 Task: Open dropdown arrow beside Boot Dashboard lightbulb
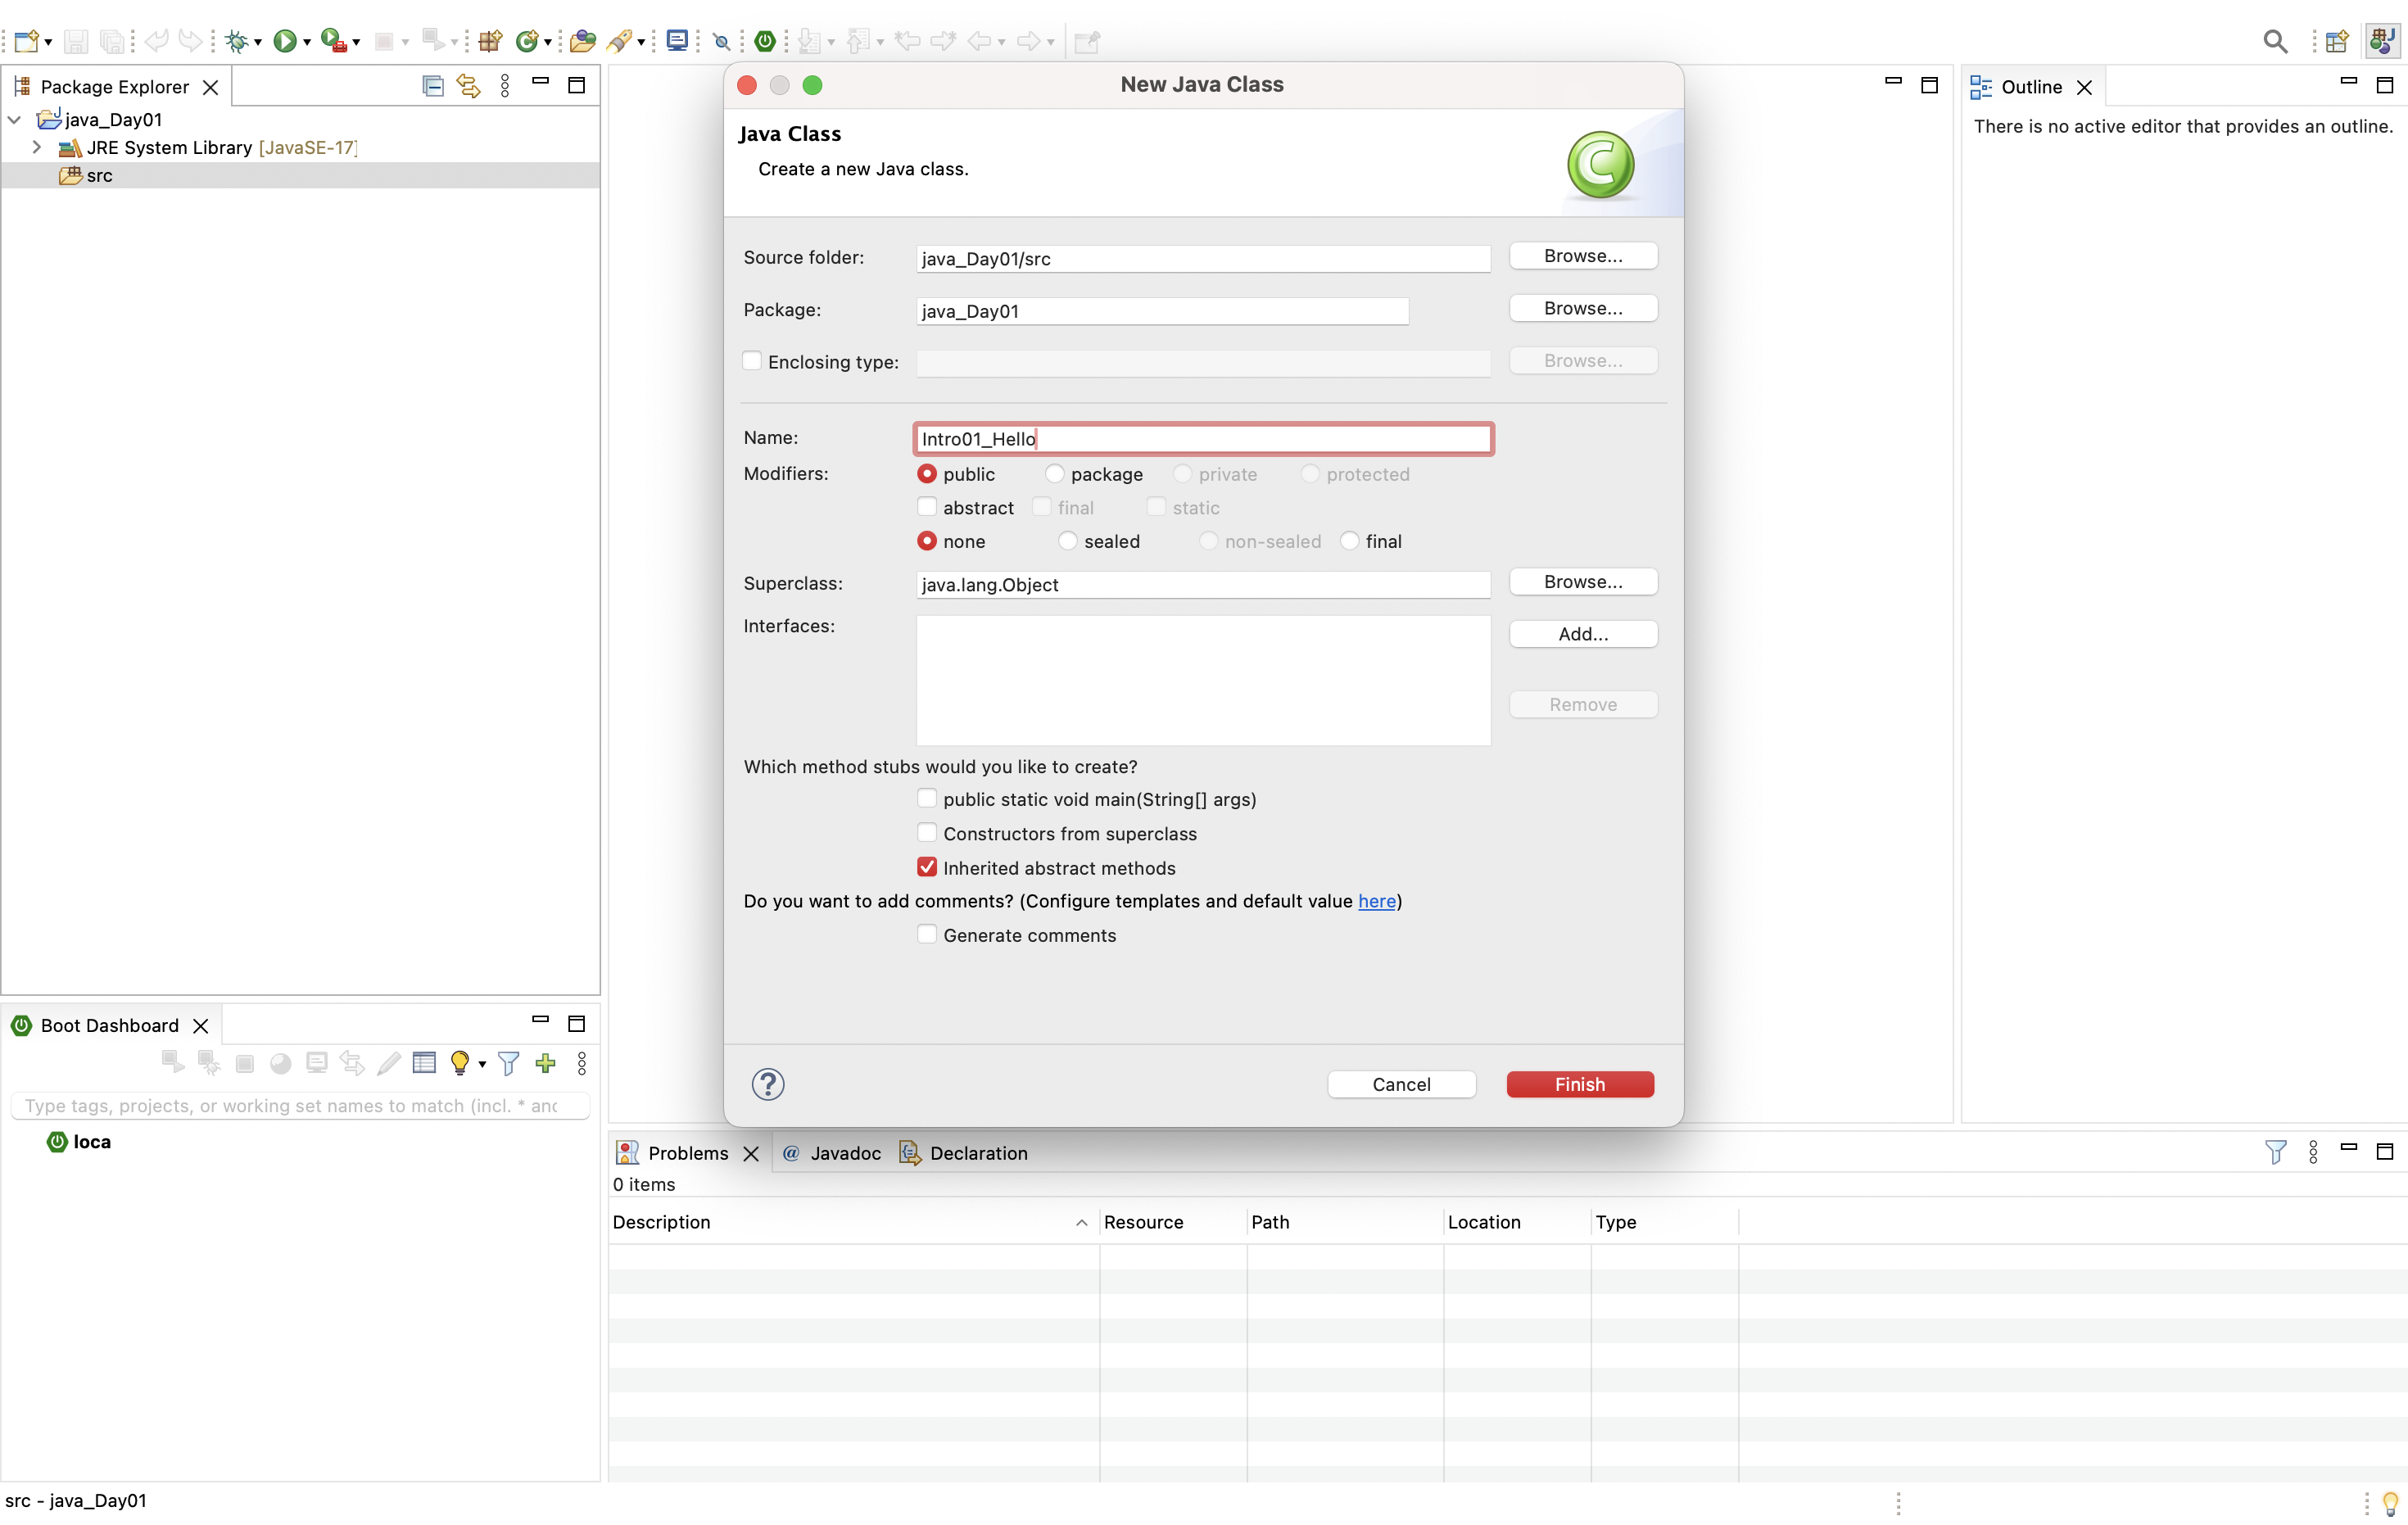[482, 1064]
